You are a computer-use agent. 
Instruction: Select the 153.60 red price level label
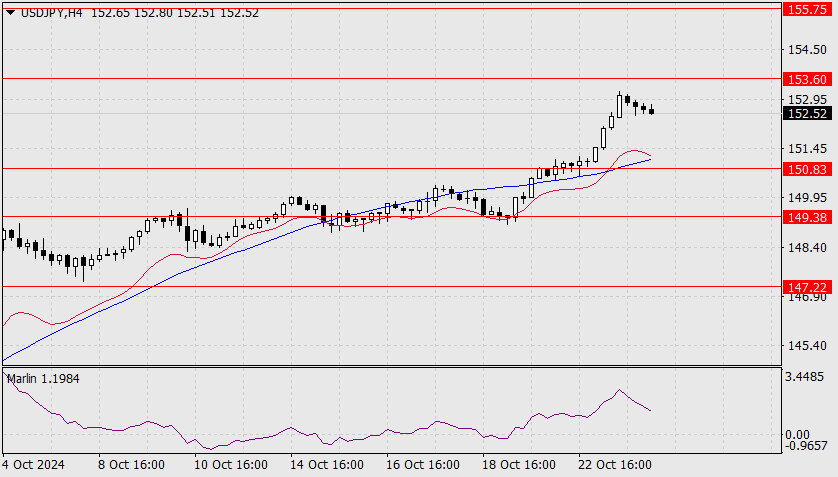click(807, 79)
